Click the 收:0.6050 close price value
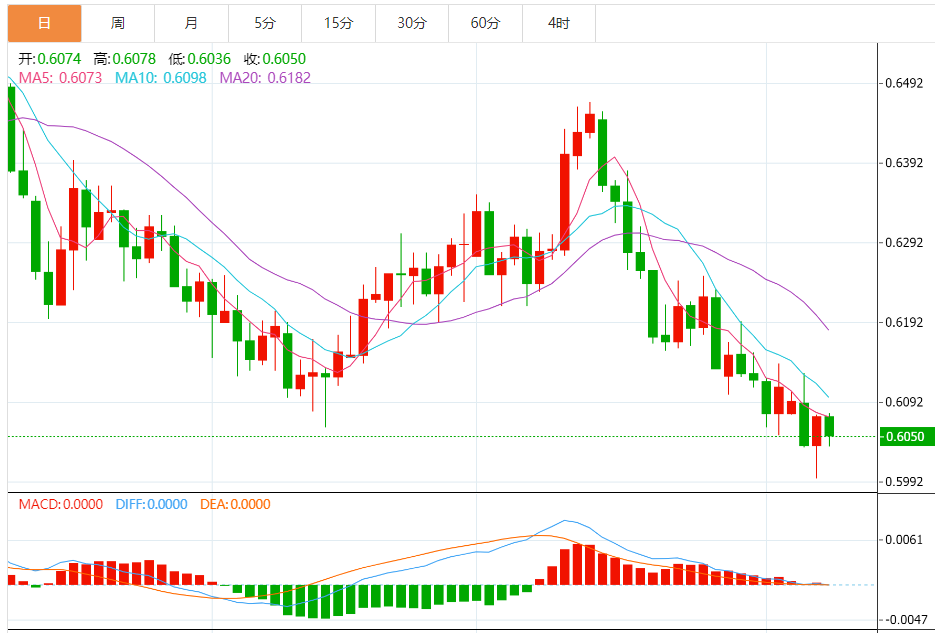This screenshot has width=935, height=633. tap(275, 59)
